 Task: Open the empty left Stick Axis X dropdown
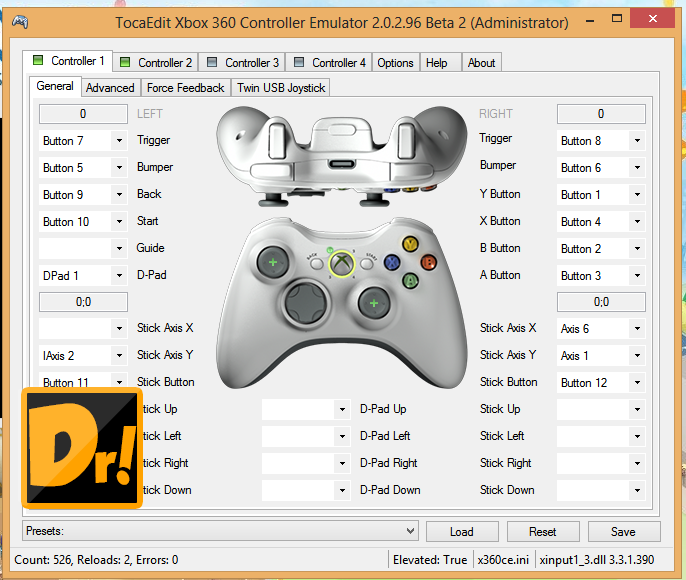[x=83, y=328]
